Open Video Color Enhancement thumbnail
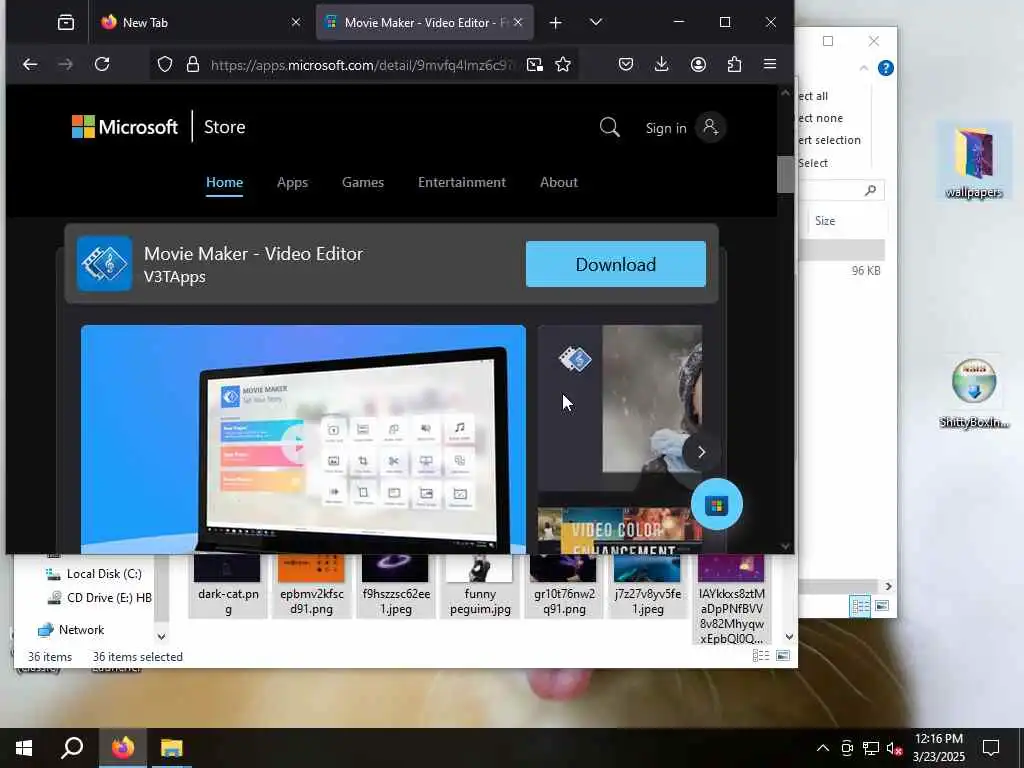The image size is (1024, 768). [x=620, y=530]
